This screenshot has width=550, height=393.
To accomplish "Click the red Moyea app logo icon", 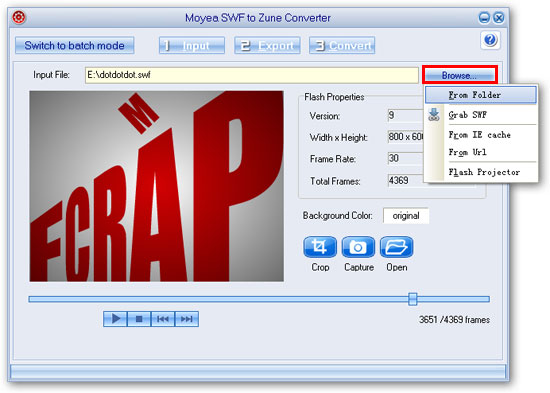I will [x=19, y=17].
